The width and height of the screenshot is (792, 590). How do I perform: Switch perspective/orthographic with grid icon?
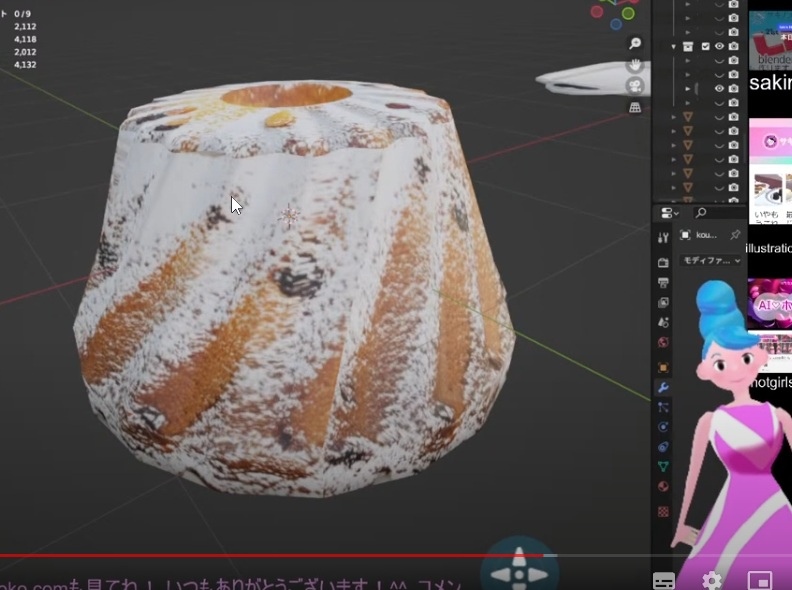(635, 107)
